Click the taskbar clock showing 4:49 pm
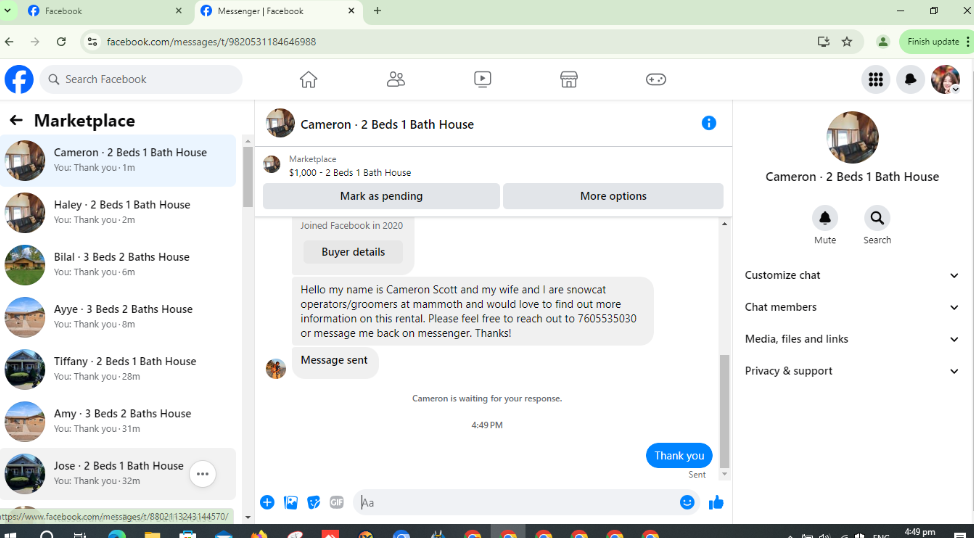The height and width of the screenshot is (538, 974). coord(920,532)
